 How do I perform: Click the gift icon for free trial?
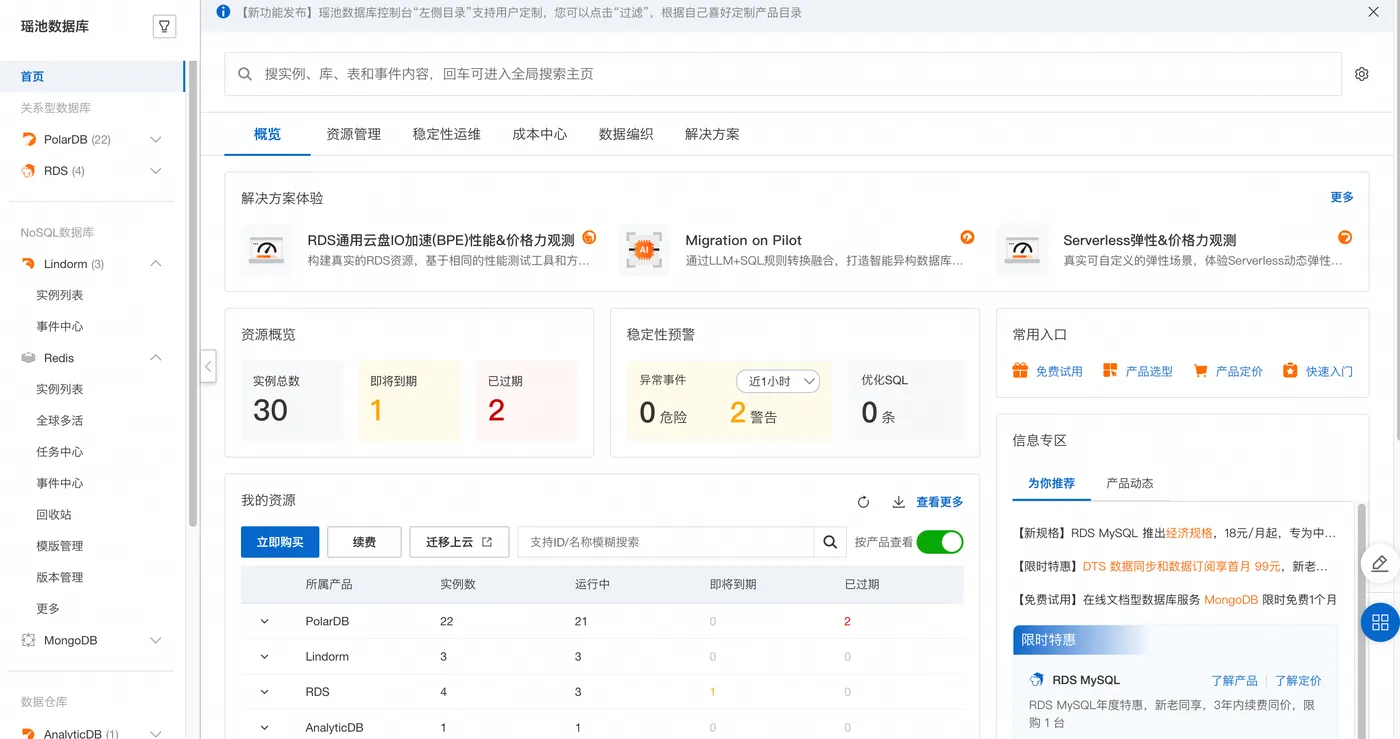(1020, 371)
